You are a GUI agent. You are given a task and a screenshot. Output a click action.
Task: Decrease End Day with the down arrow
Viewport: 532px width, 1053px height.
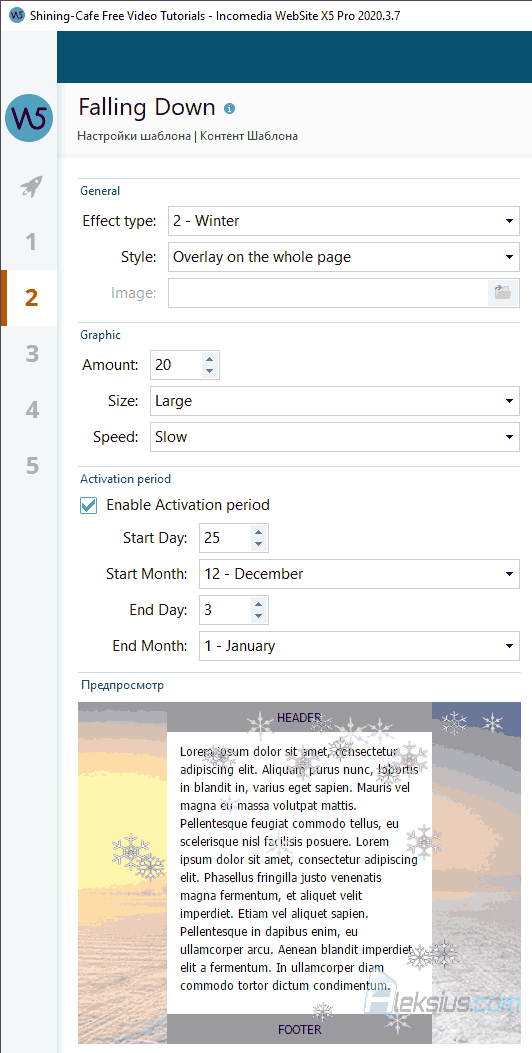tap(259, 616)
